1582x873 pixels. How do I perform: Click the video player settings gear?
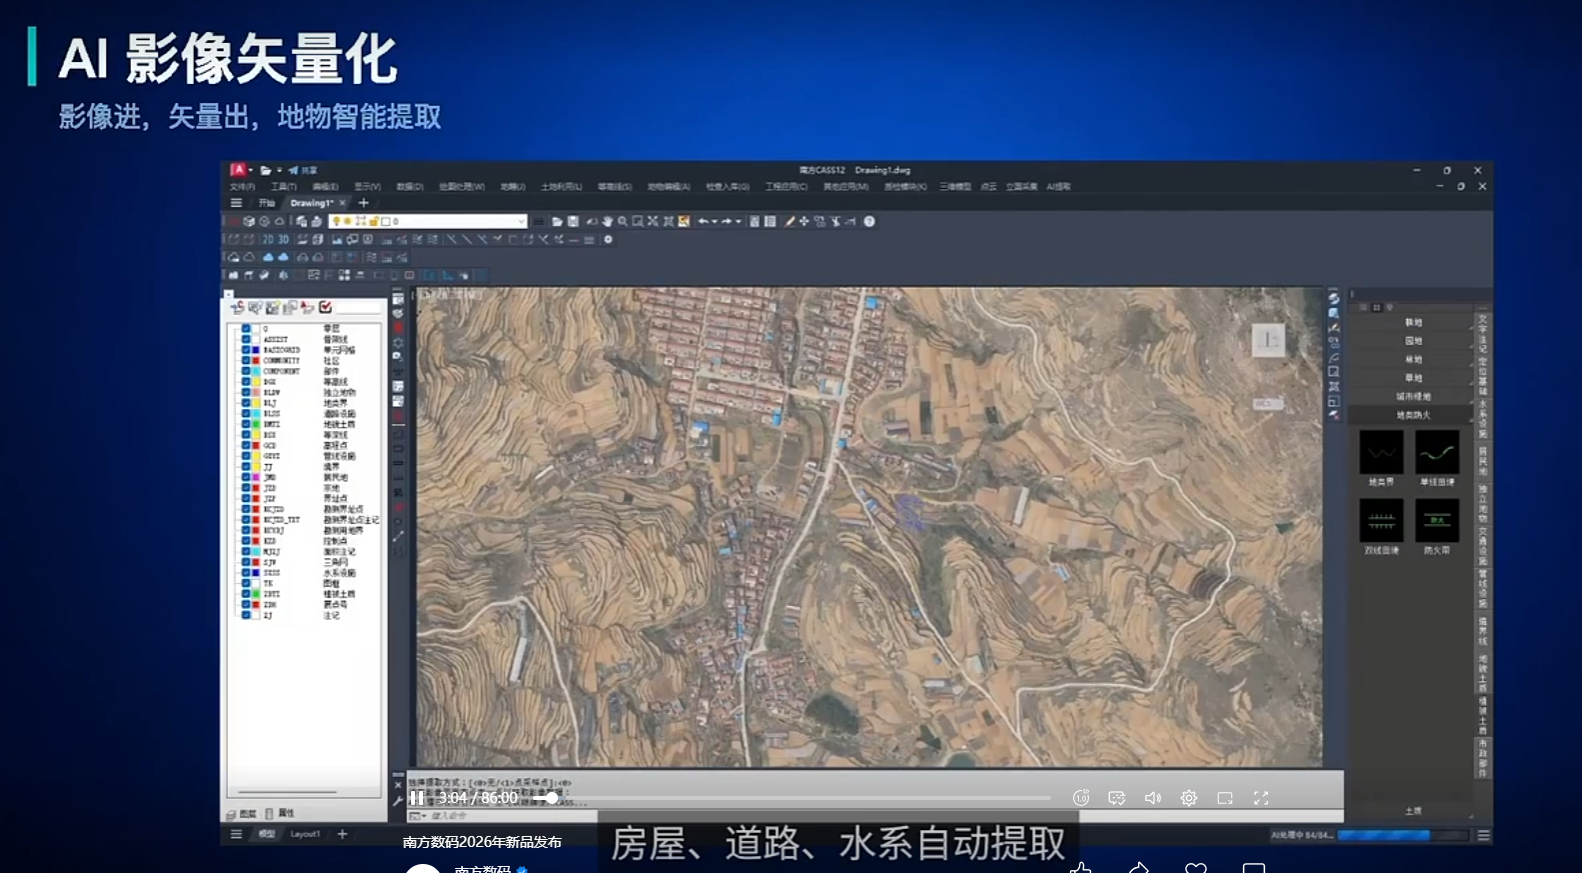pyautogui.click(x=1188, y=798)
